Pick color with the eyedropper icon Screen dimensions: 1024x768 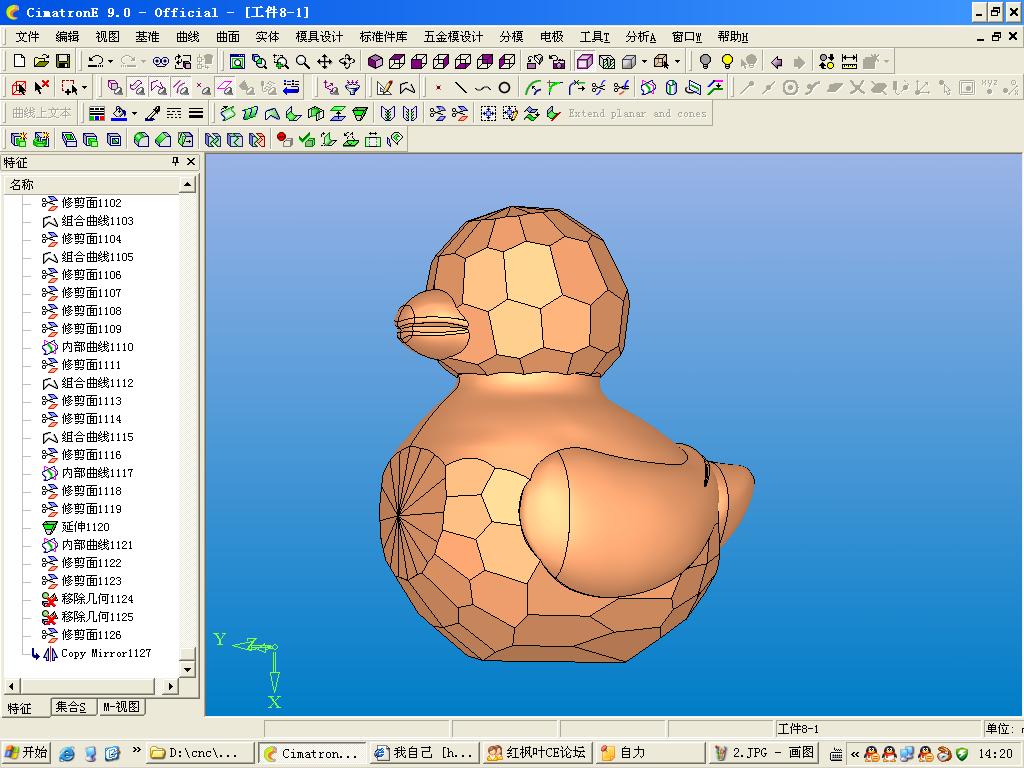tap(152, 114)
